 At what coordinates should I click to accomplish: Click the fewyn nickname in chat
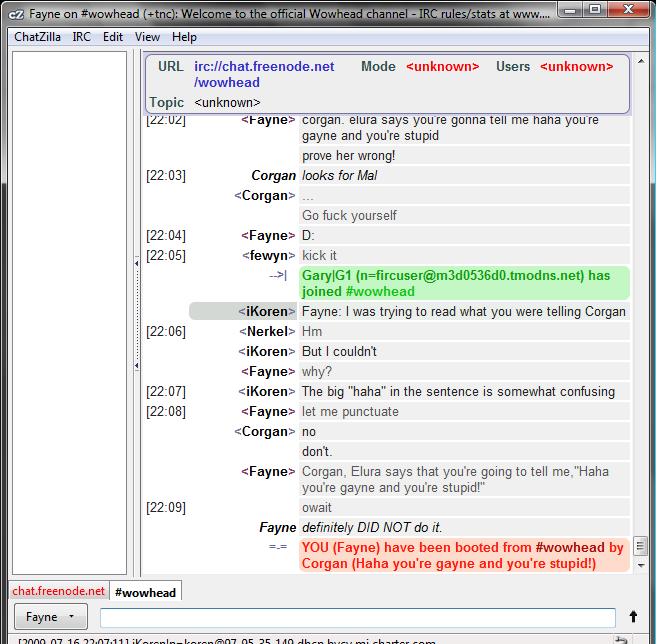click(270, 255)
